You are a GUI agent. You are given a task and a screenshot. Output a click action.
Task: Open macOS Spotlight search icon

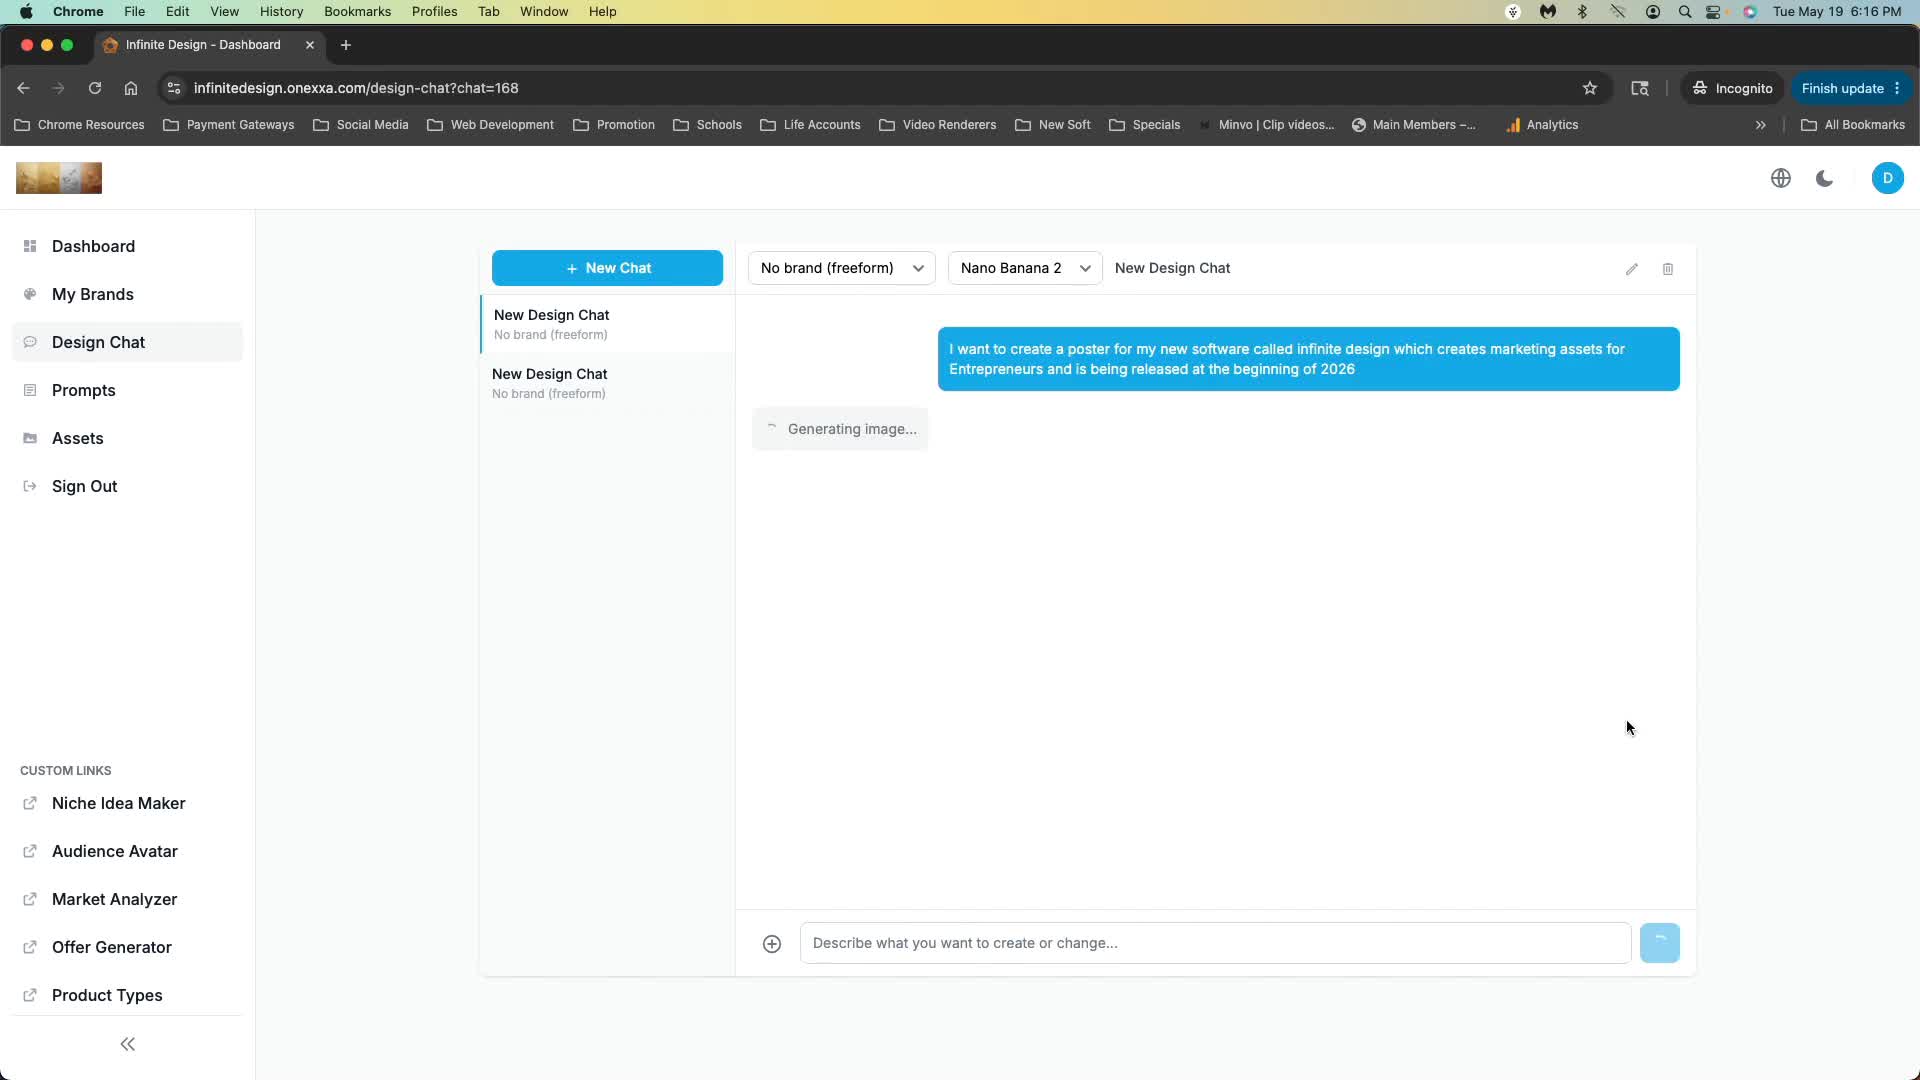tap(1685, 12)
